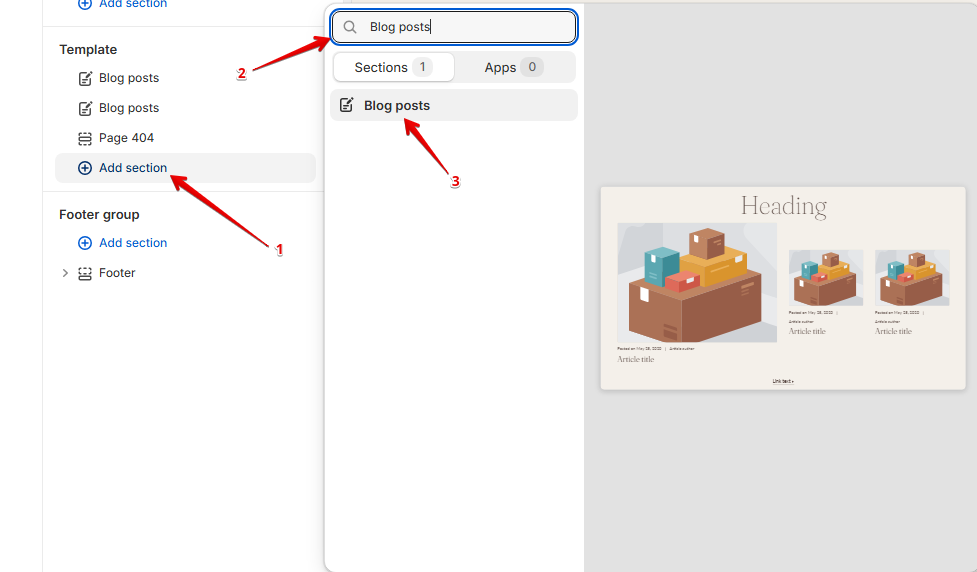Expand the Footer section chevron
977x572 pixels.
(x=65, y=273)
